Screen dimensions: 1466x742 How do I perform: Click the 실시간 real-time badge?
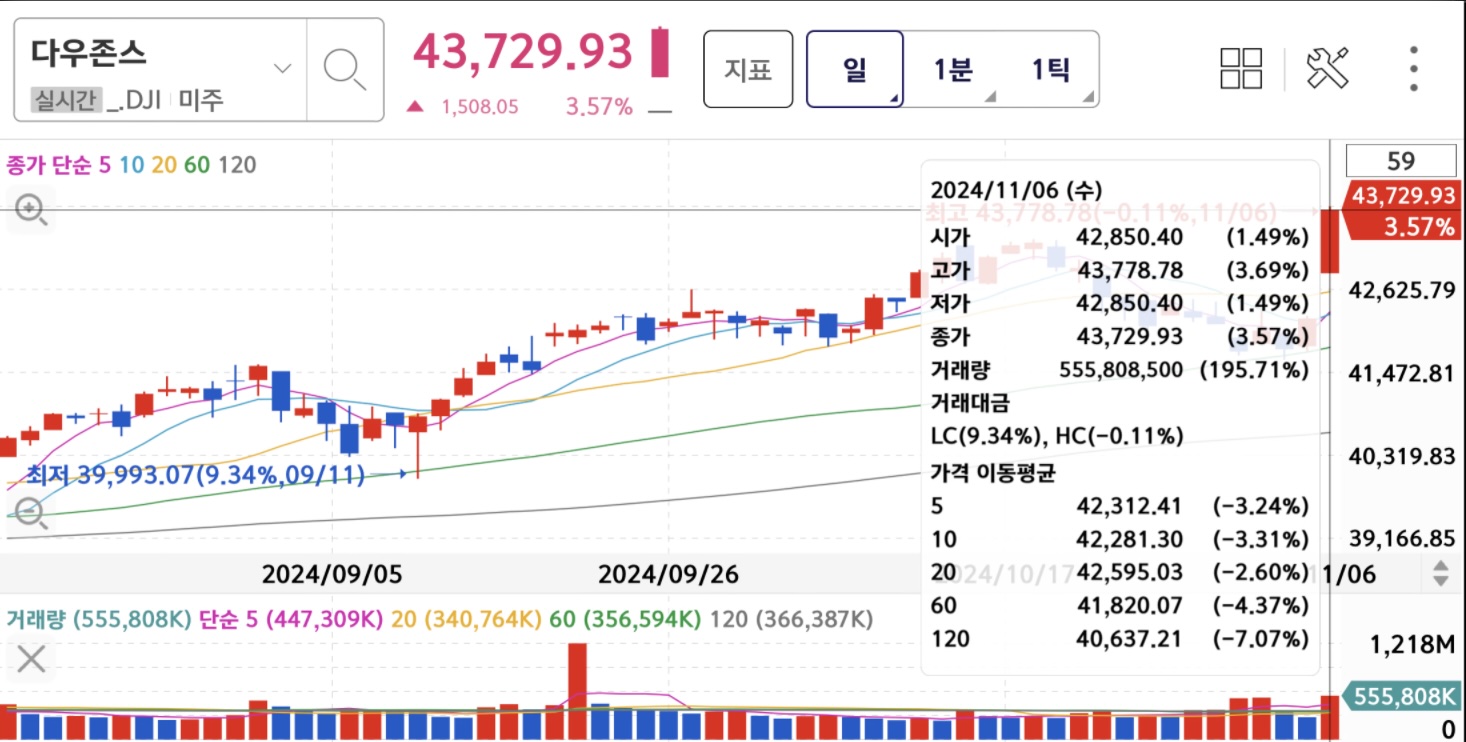(66, 100)
